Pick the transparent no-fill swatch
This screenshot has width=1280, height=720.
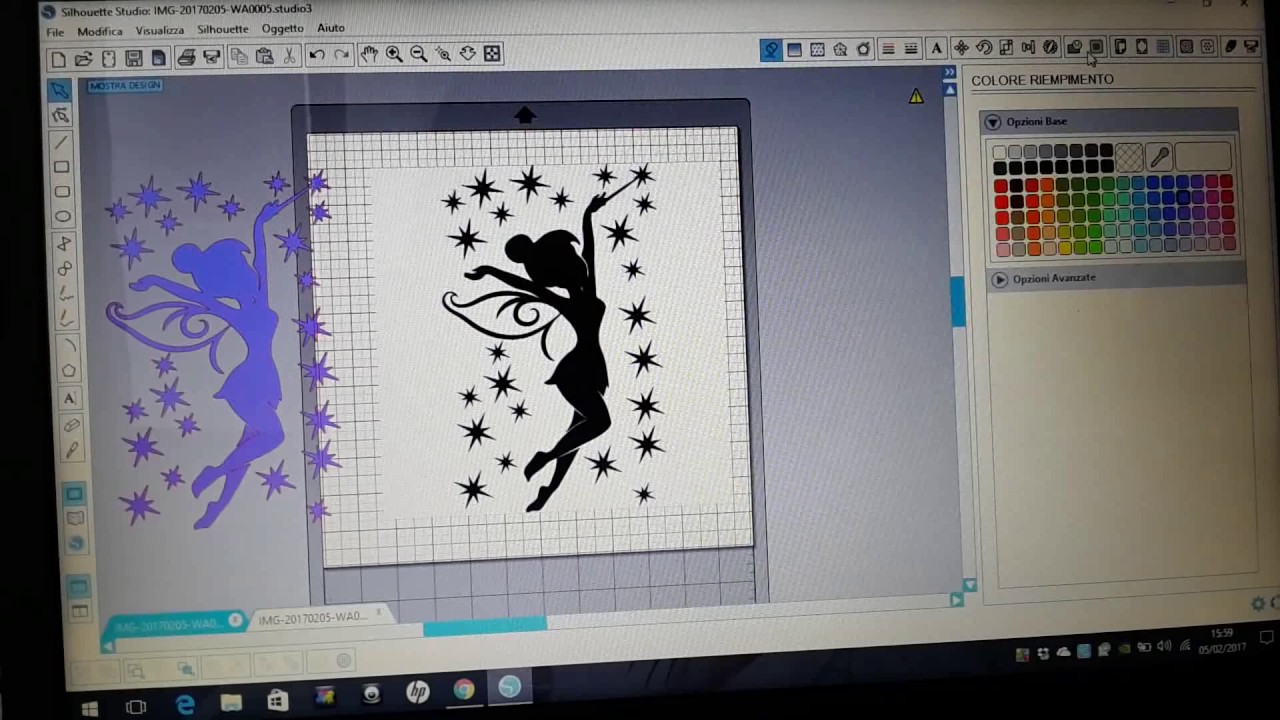pyautogui.click(x=1129, y=156)
